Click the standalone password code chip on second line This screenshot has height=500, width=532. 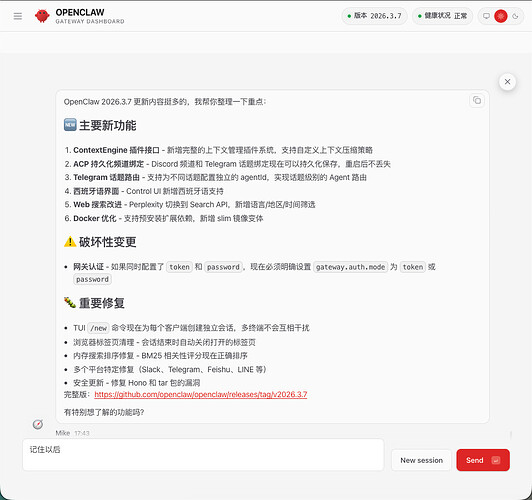coord(92,280)
